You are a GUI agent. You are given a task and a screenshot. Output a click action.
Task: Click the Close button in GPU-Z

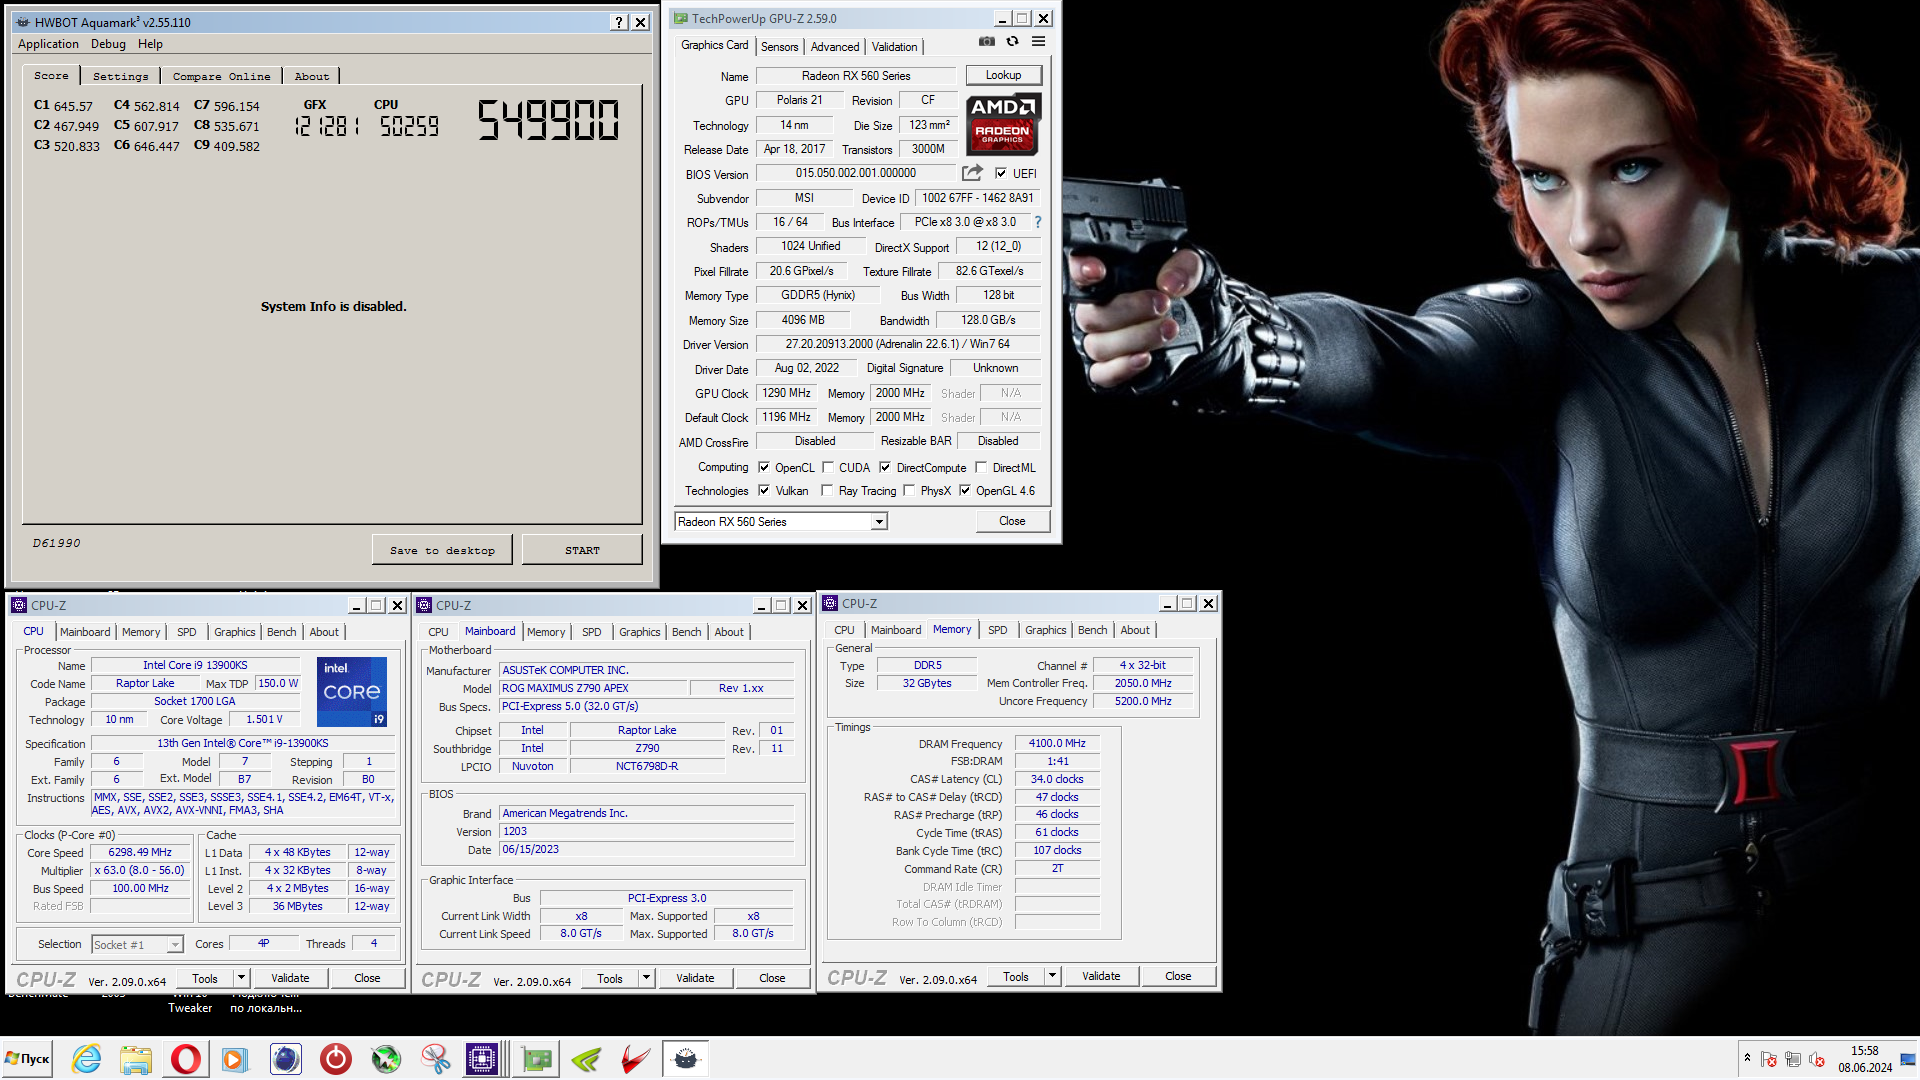1012,521
